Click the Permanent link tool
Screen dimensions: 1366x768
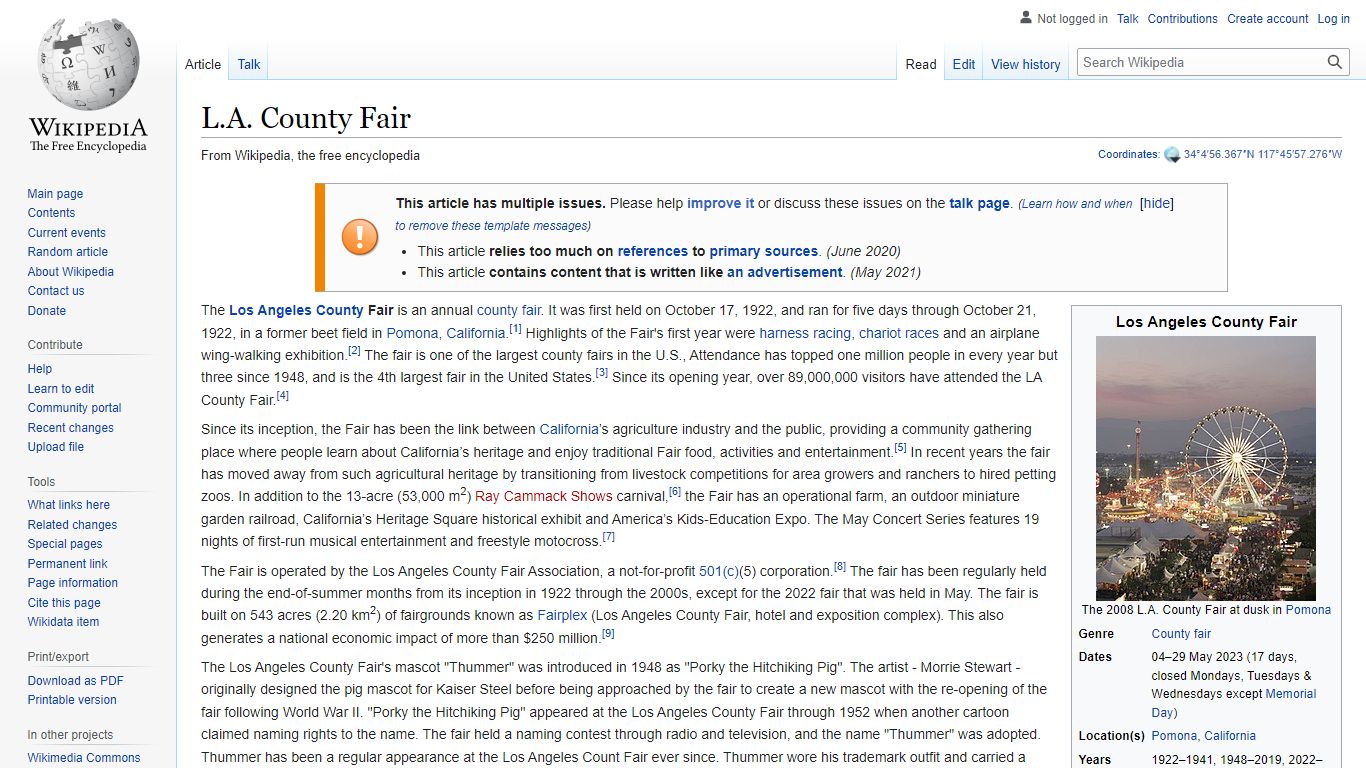point(67,564)
